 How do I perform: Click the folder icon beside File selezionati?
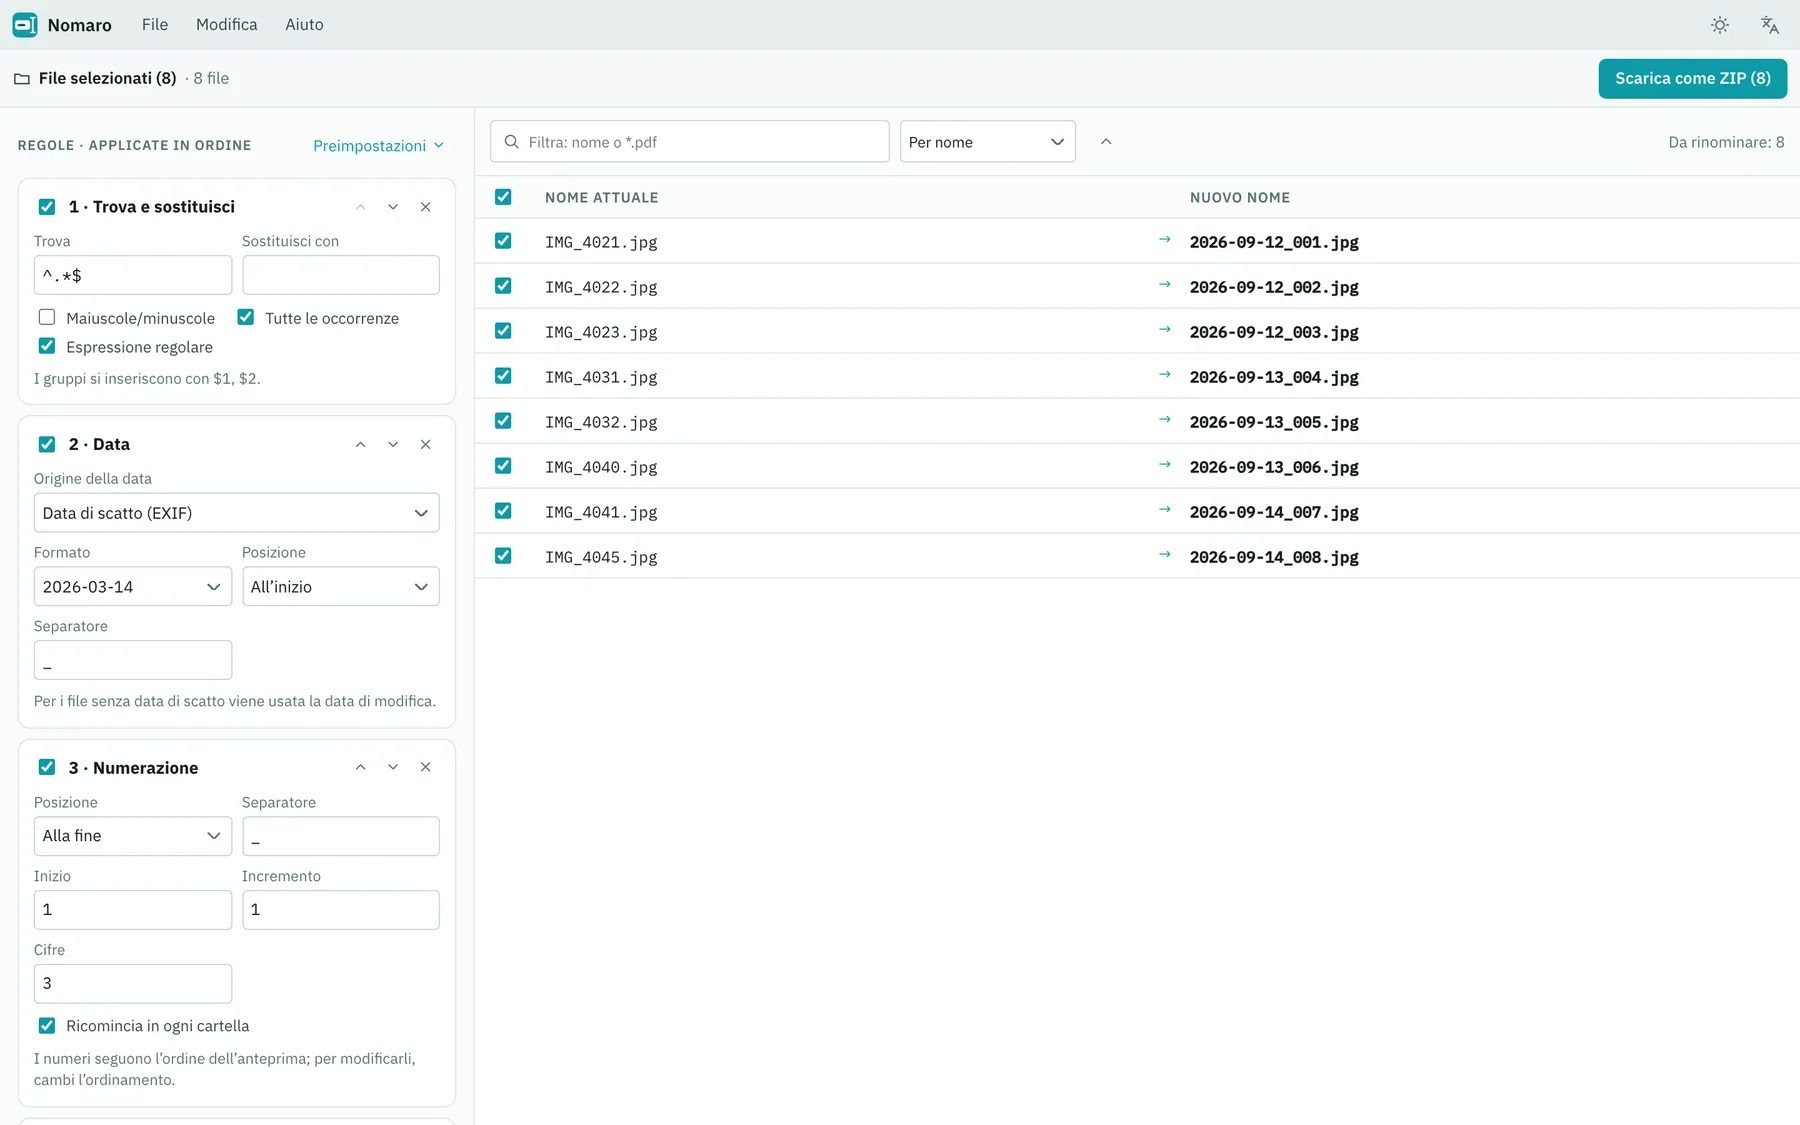pos(22,79)
